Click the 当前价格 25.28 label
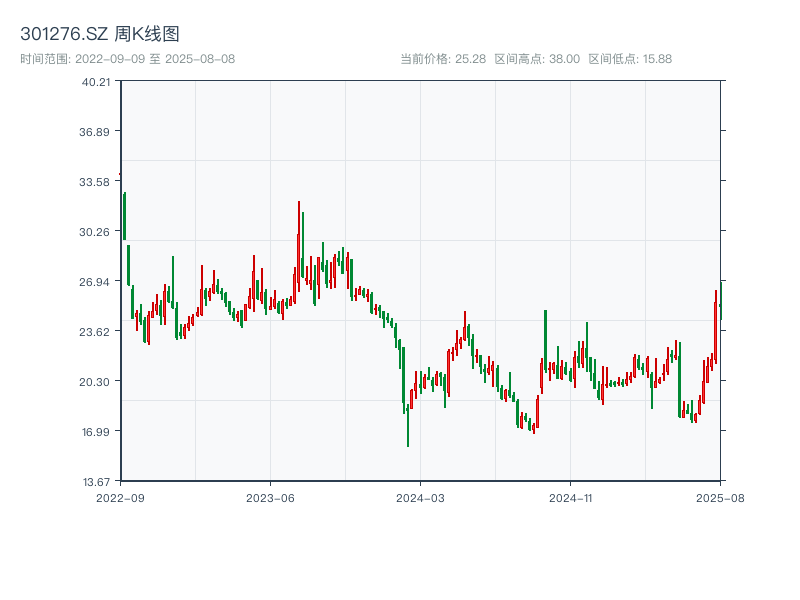This screenshot has width=800, height=600. click(x=443, y=59)
